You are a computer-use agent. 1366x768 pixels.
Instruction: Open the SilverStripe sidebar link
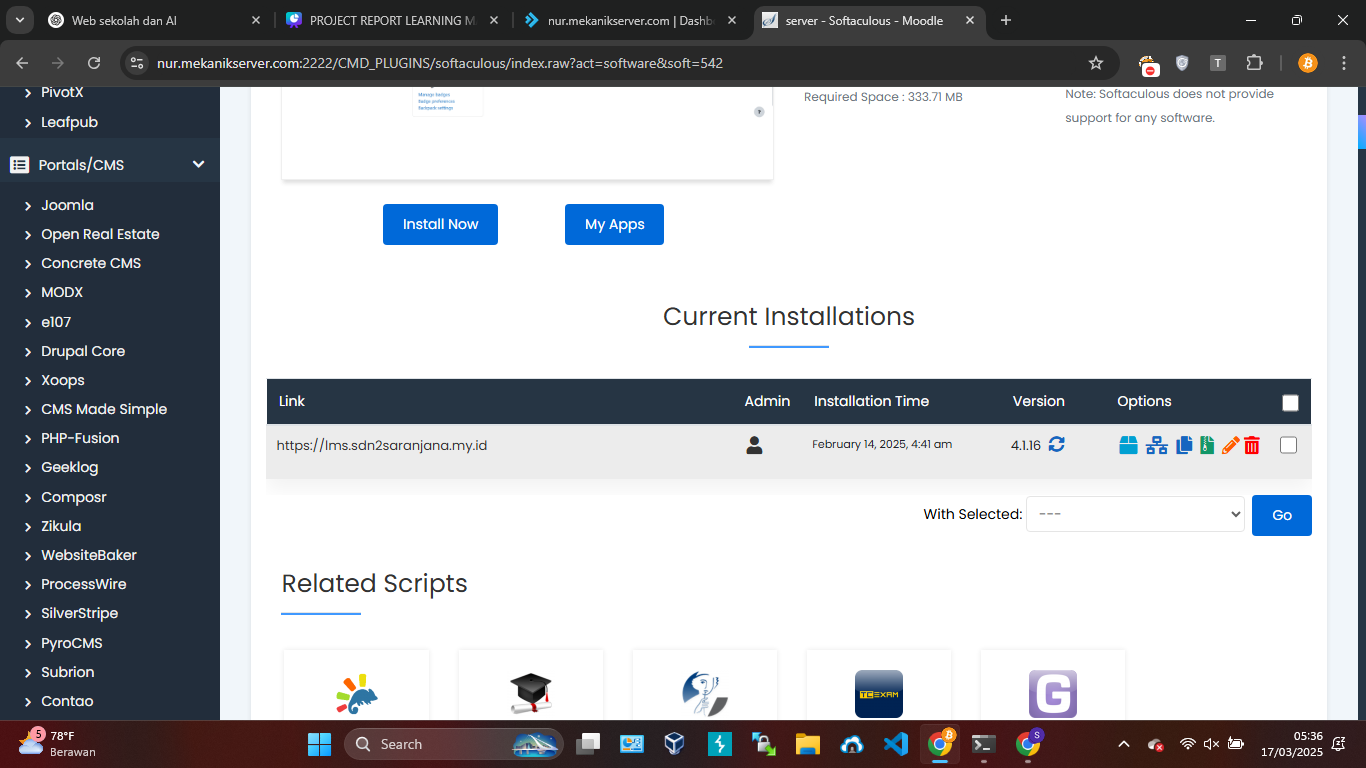[x=79, y=613]
